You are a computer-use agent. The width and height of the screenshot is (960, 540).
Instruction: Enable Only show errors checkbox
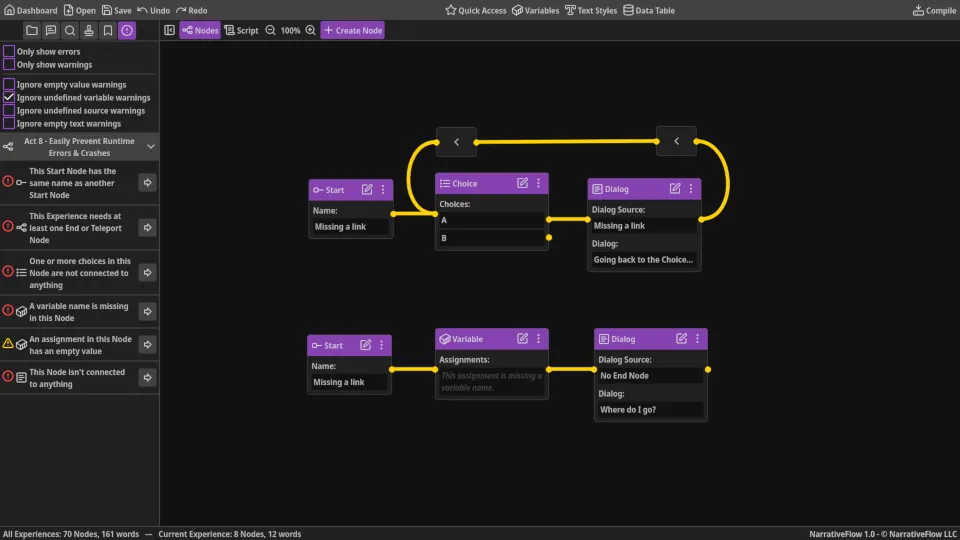pyautogui.click(x=9, y=51)
